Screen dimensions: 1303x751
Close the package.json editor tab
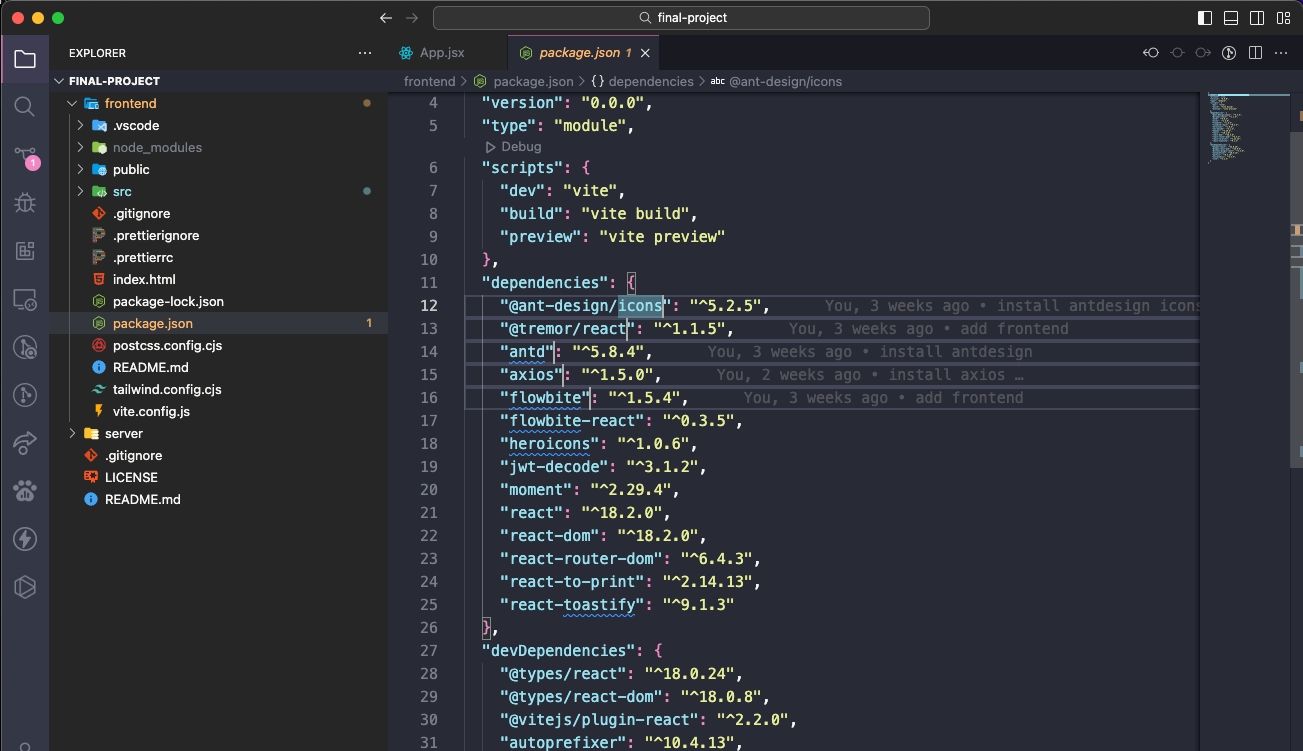(645, 52)
